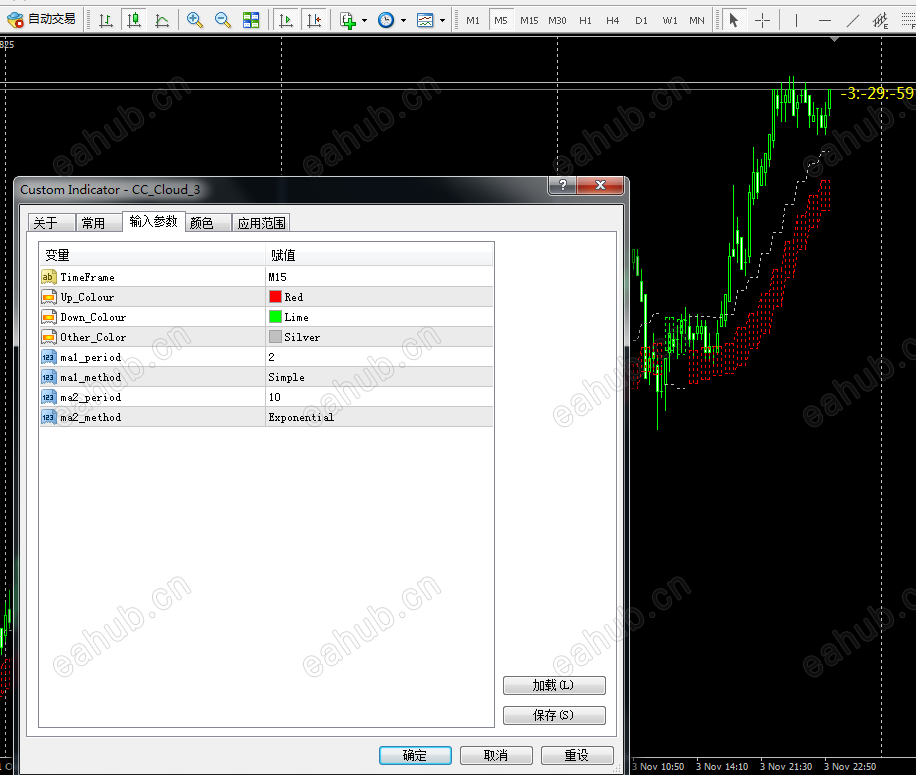Select the trendline tool
Viewport: 916px width, 775px height.
853,20
